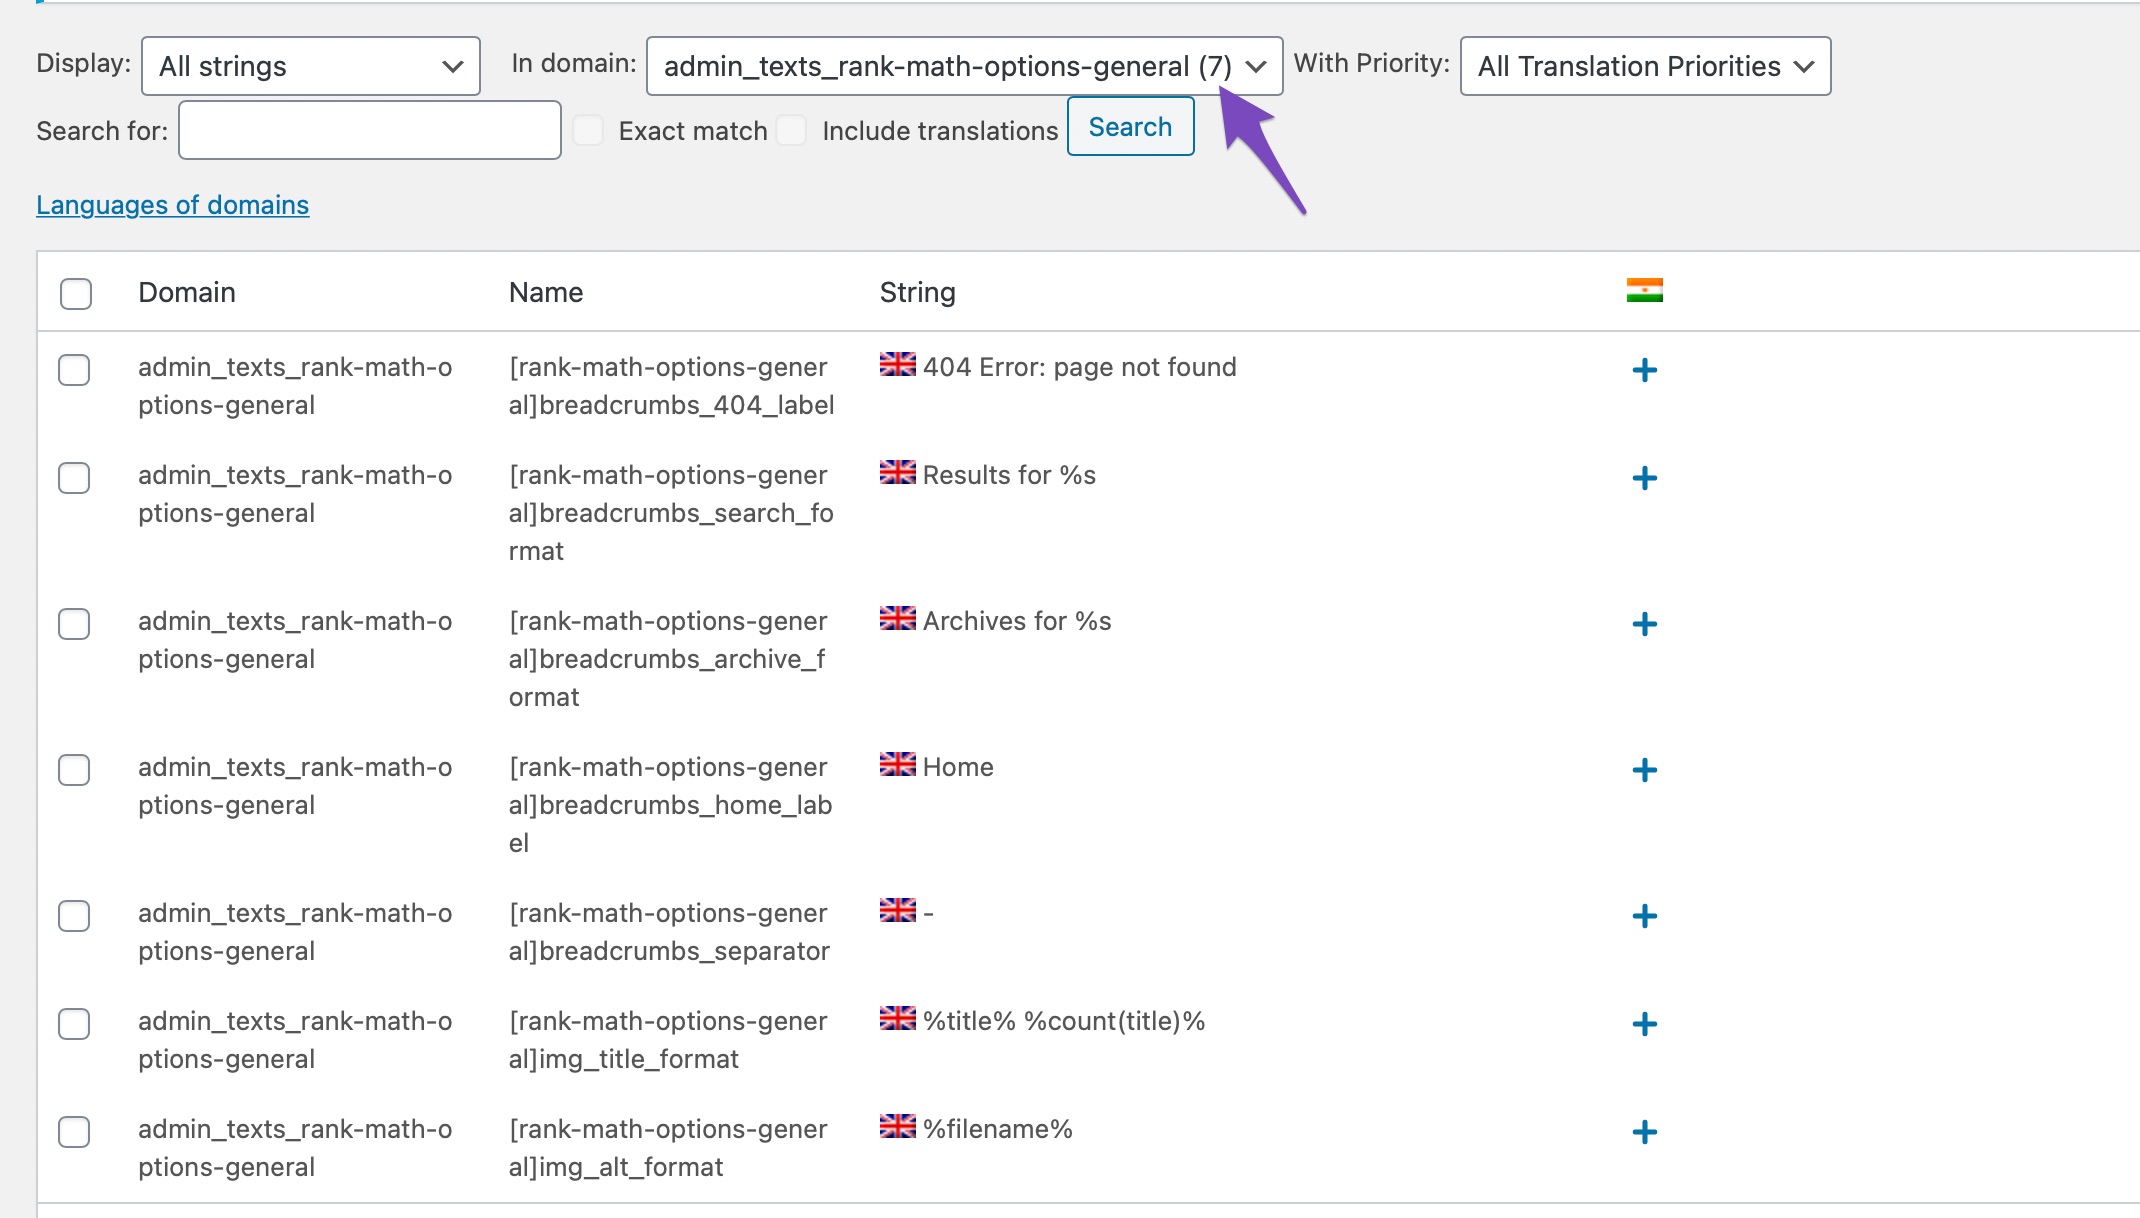Check the breadcrumbs_404_label row checkbox
Viewport: 2140px width, 1218px height.
[x=74, y=370]
